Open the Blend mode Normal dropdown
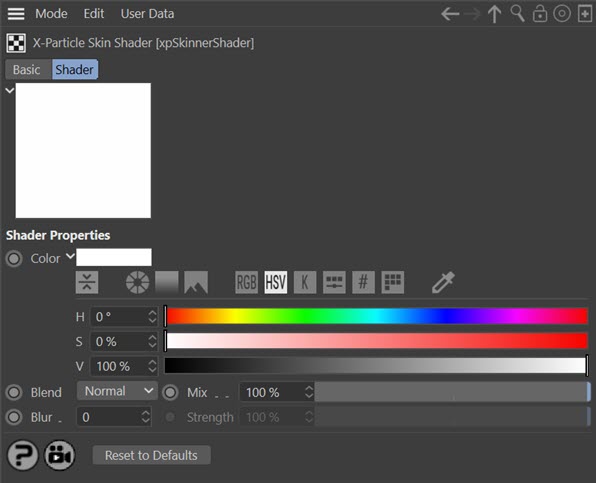The width and height of the screenshot is (596, 483). [x=117, y=391]
